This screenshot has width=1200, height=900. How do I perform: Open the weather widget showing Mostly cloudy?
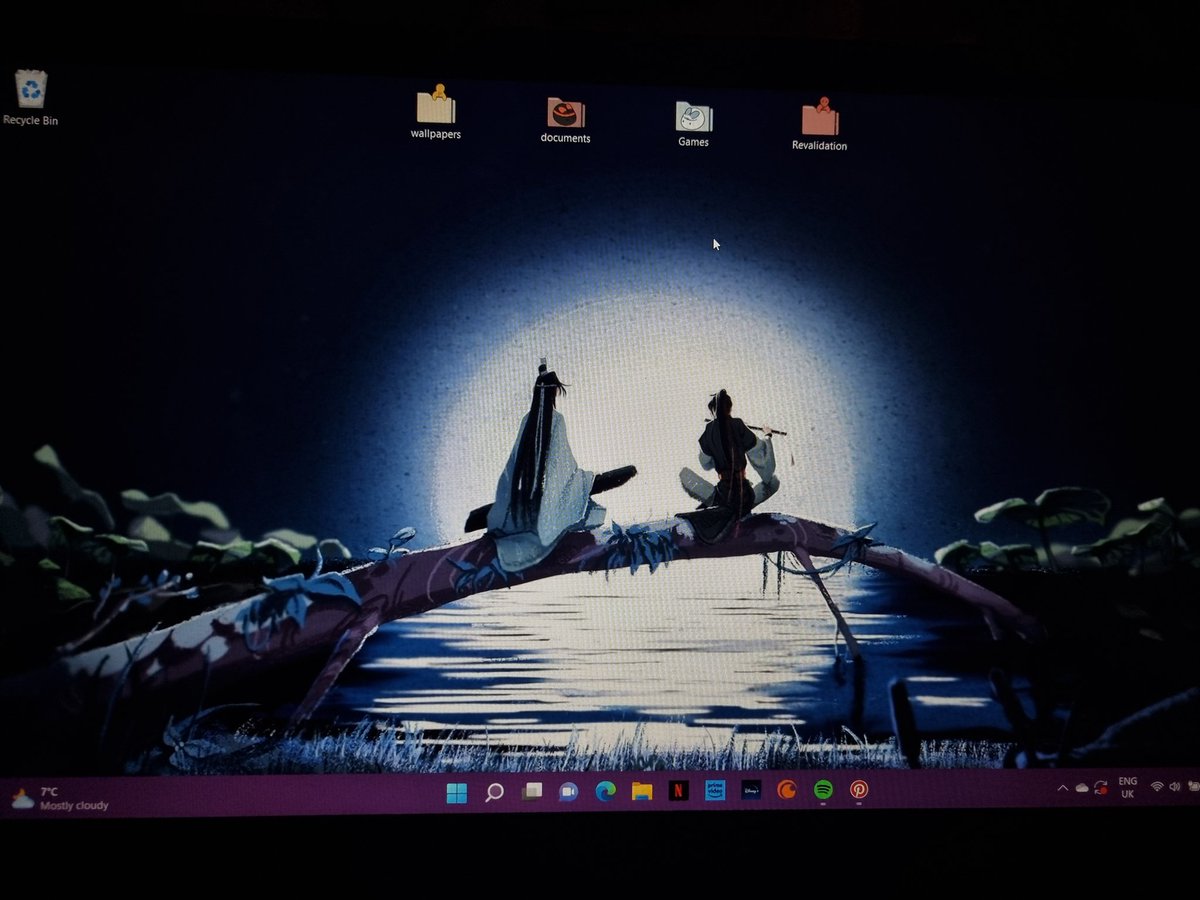pyautogui.click(x=60, y=798)
